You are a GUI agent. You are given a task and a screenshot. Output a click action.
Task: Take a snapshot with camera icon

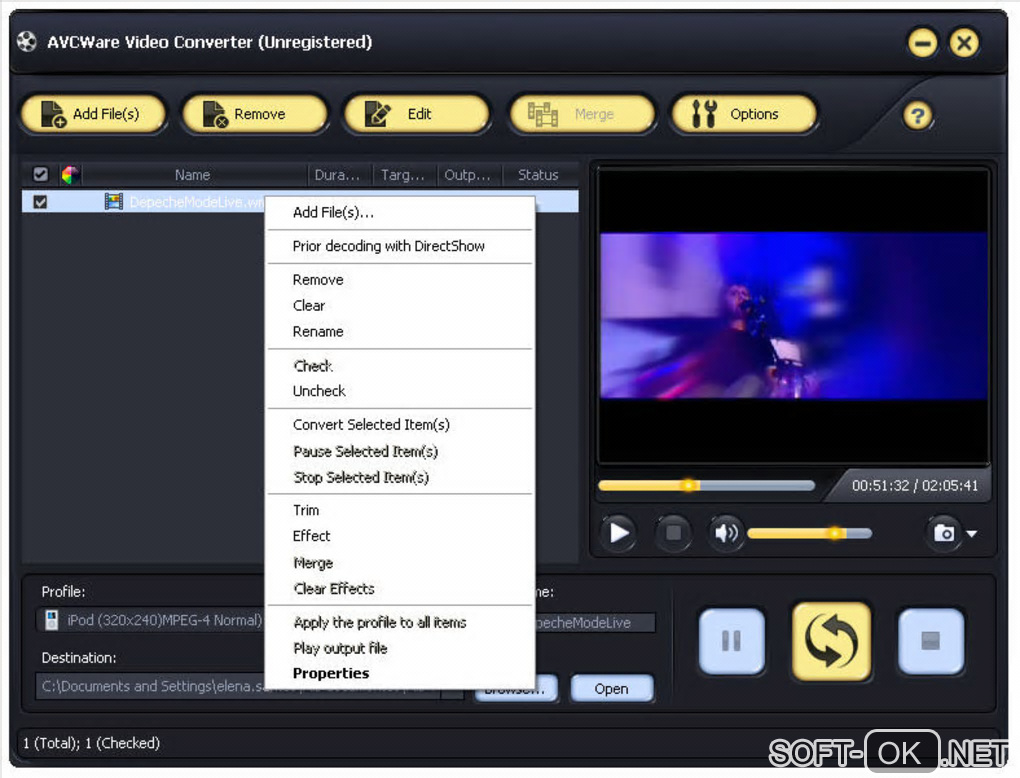click(x=943, y=533)
